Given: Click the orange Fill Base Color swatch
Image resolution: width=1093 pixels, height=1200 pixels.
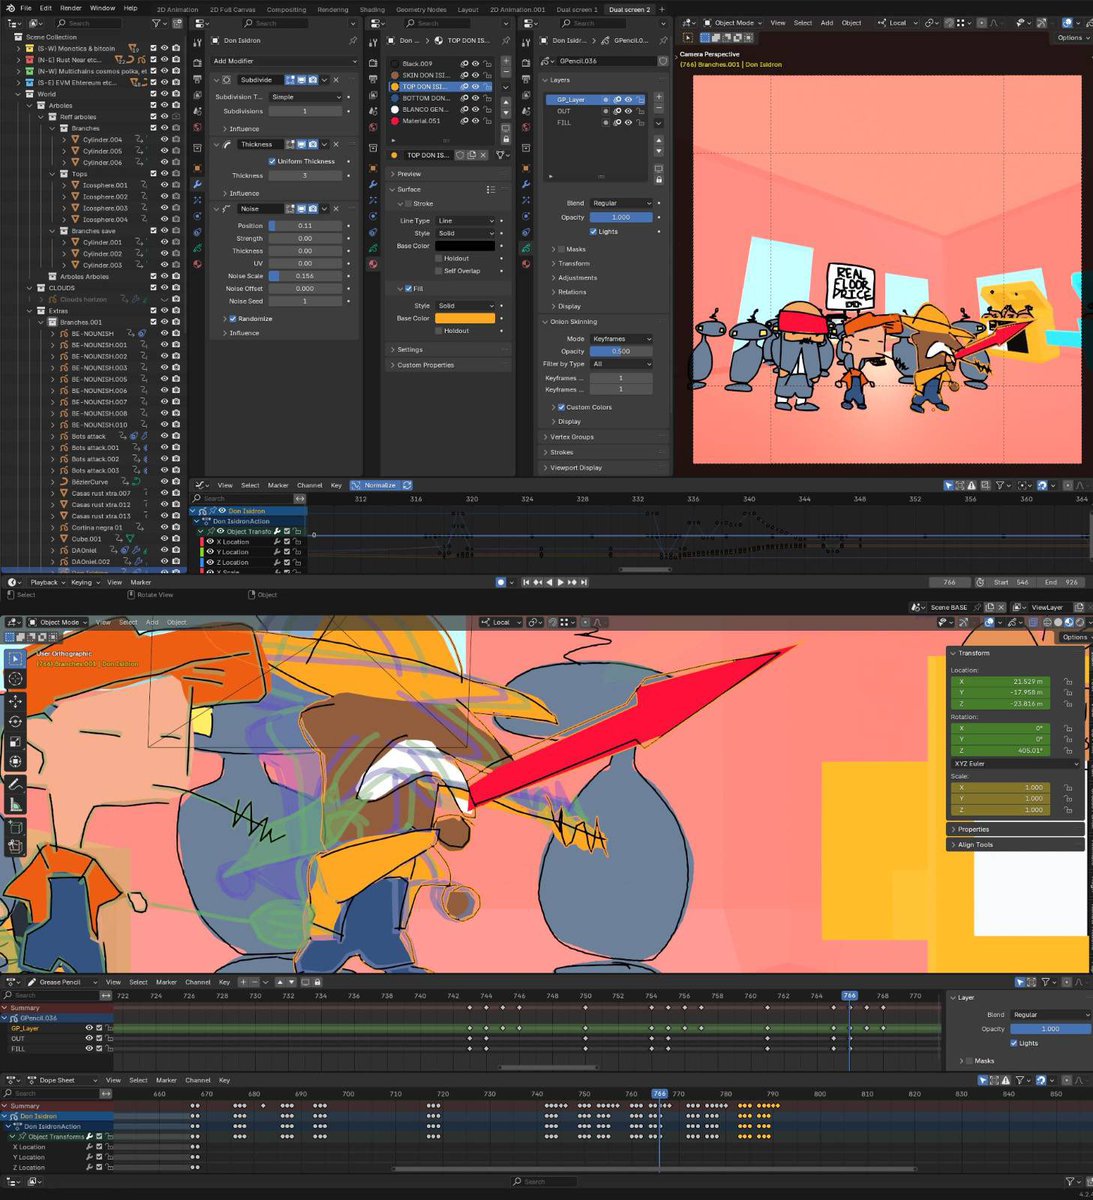Looking at the screenshot, I should (x=465, y=318).
